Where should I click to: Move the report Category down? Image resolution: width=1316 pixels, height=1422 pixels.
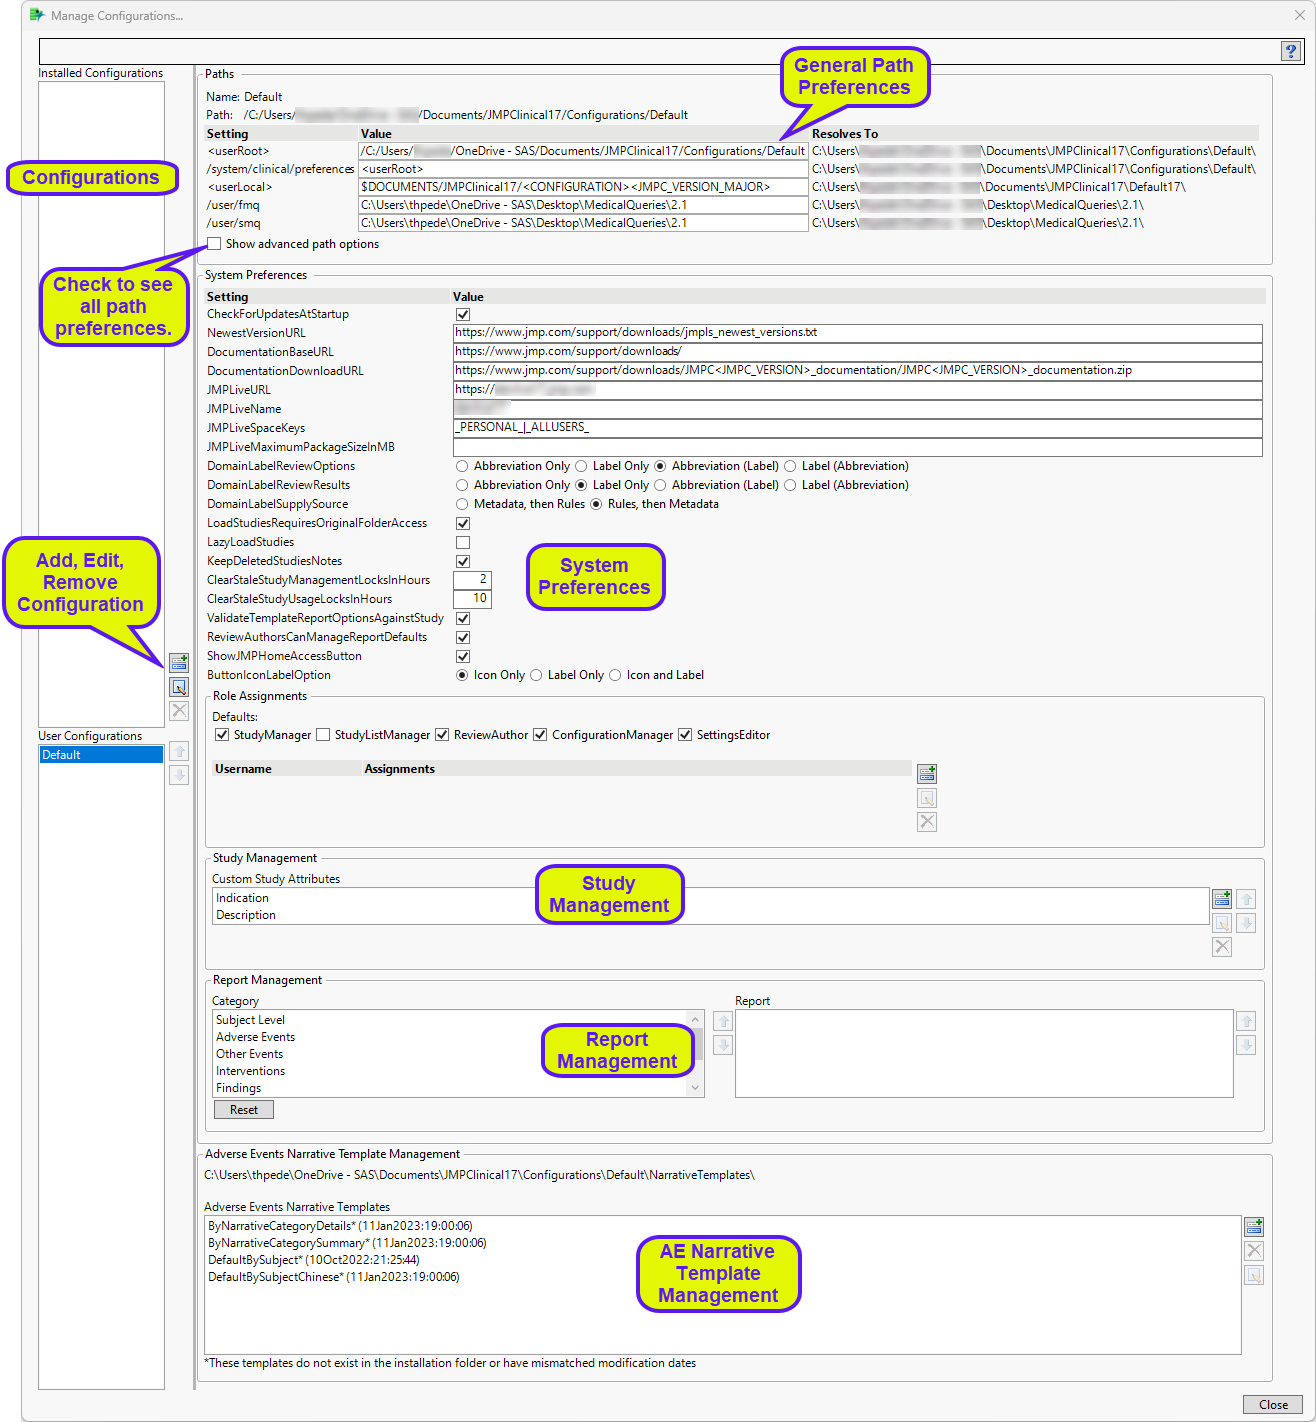723,1045
